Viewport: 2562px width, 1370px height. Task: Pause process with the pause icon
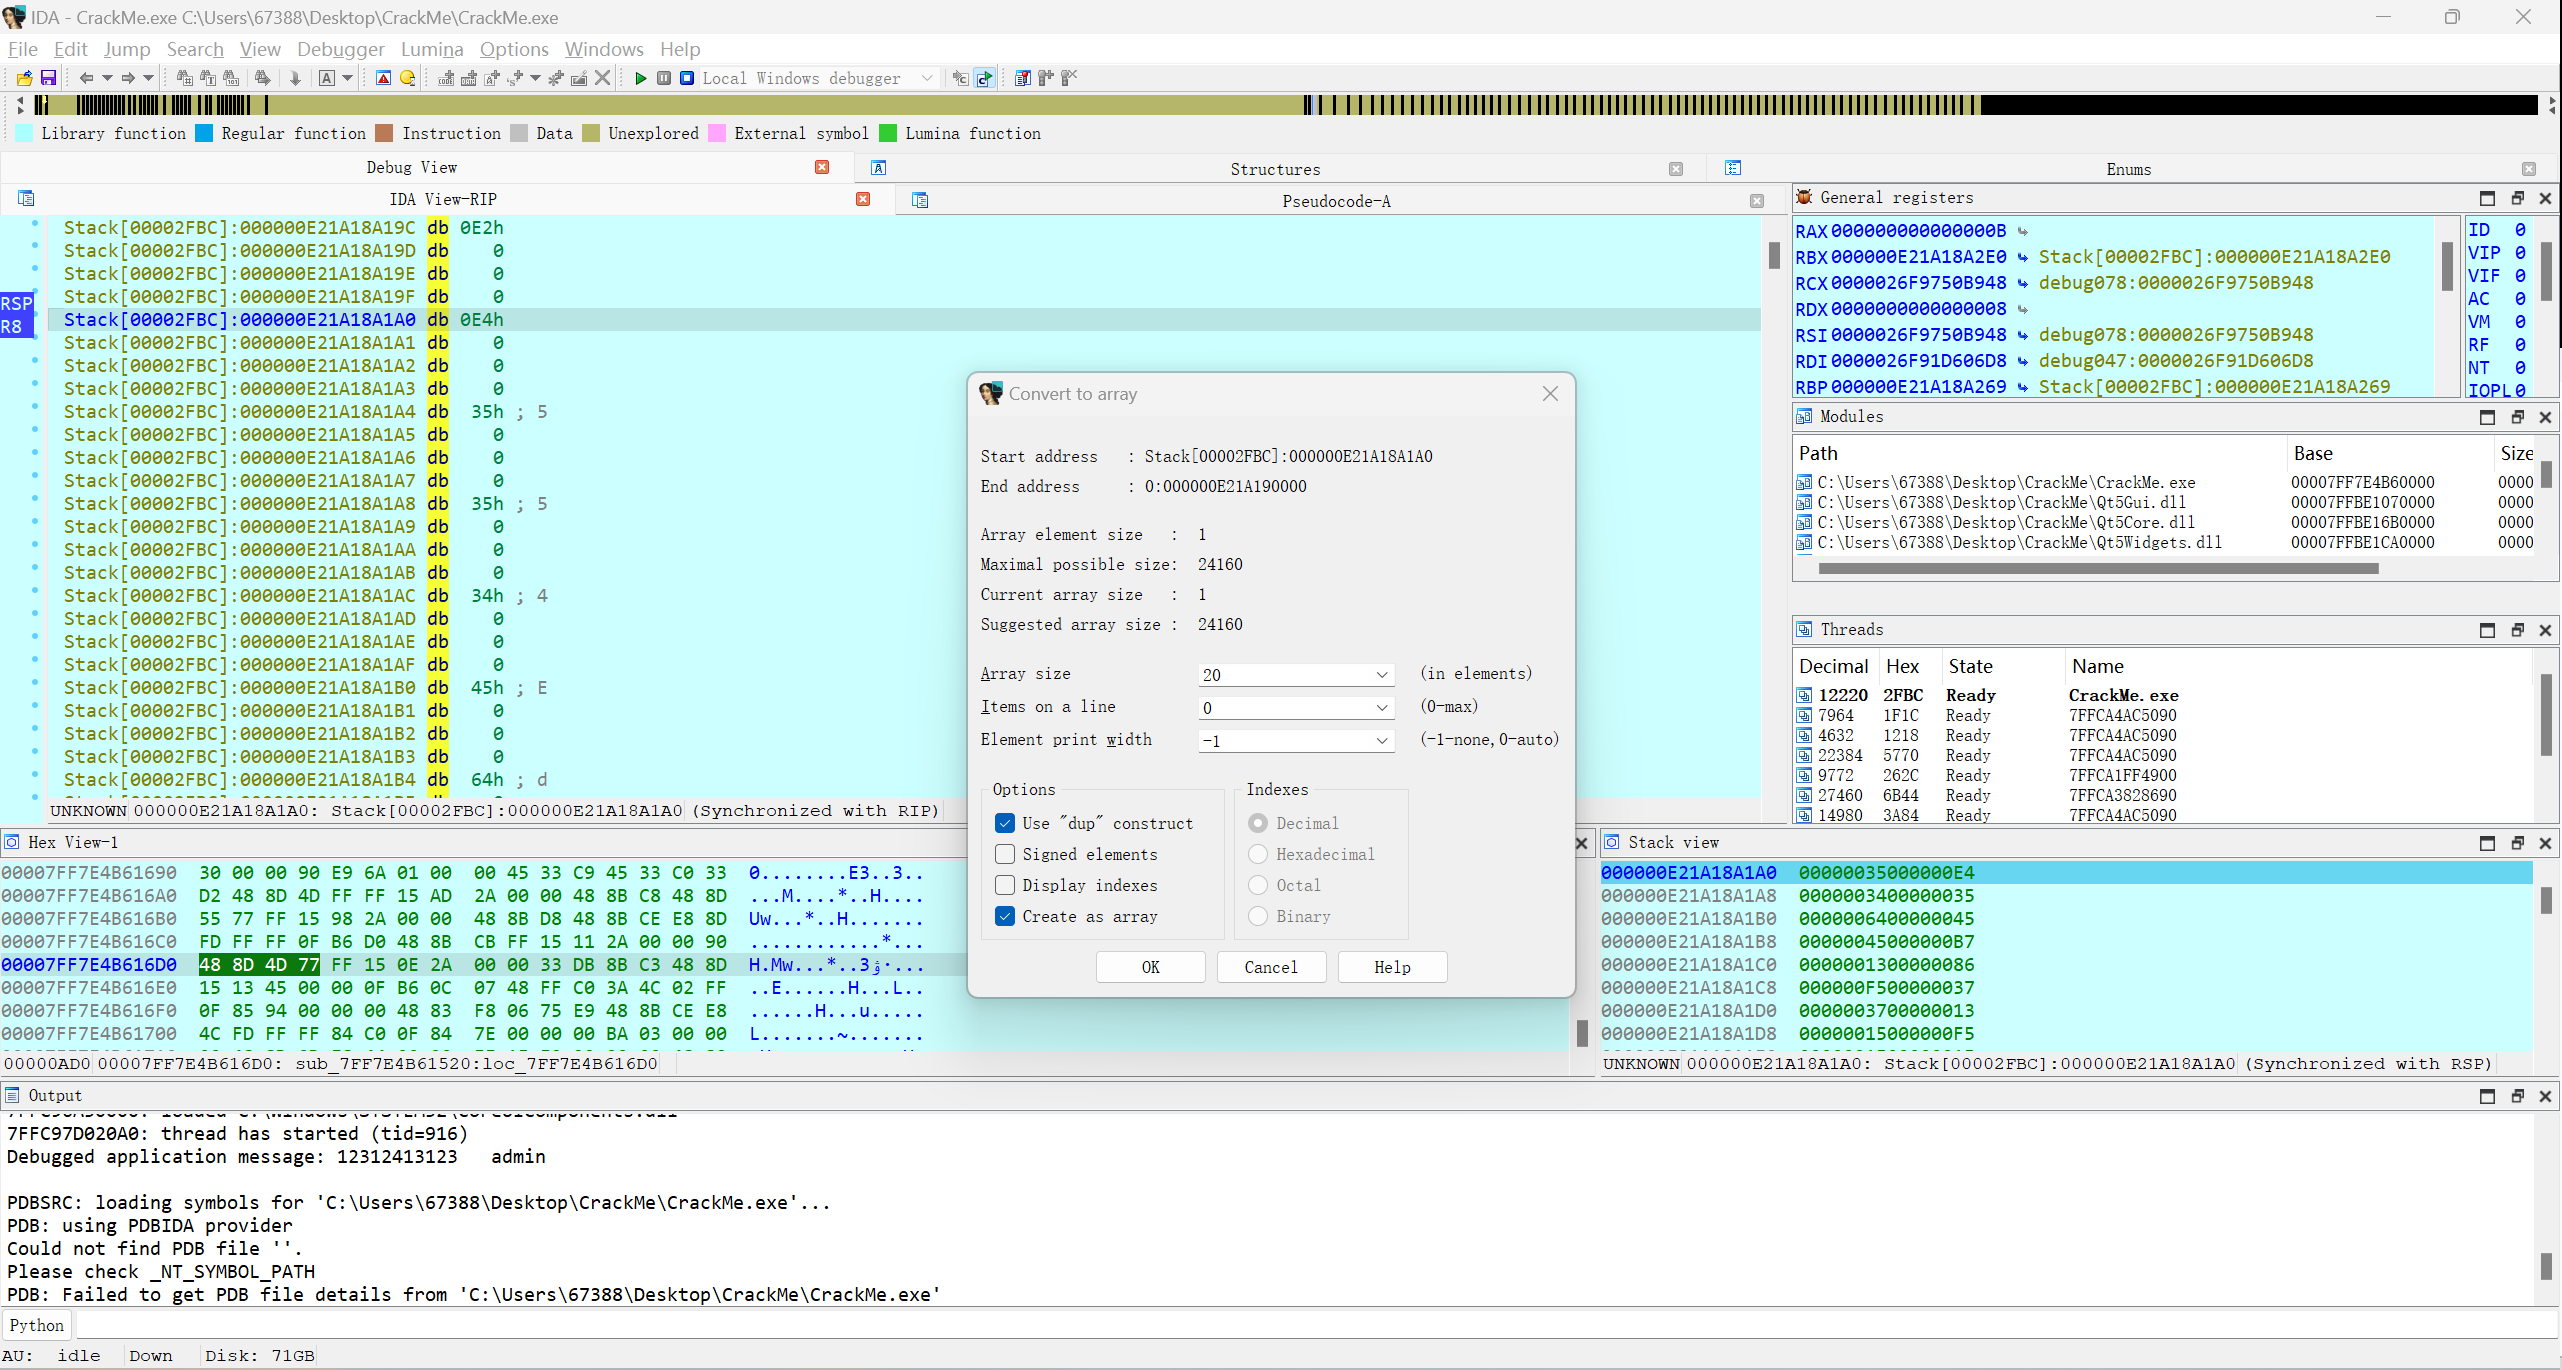[664, 78]
